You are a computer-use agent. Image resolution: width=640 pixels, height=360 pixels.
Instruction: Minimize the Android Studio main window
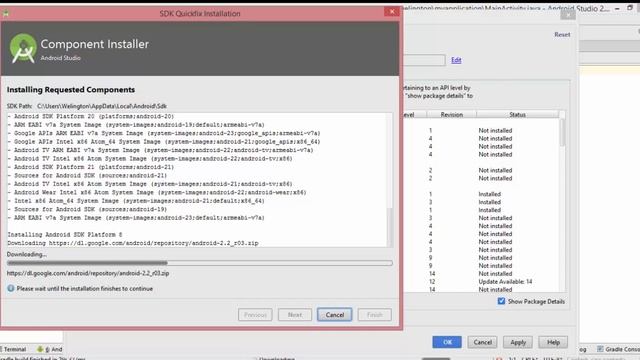point(618,8)
